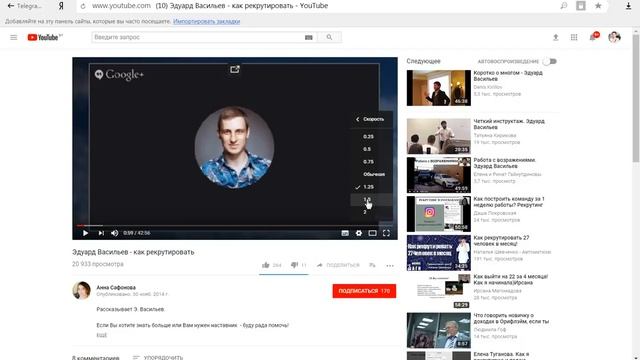Select playback speed 1.25

pos(371,187)
